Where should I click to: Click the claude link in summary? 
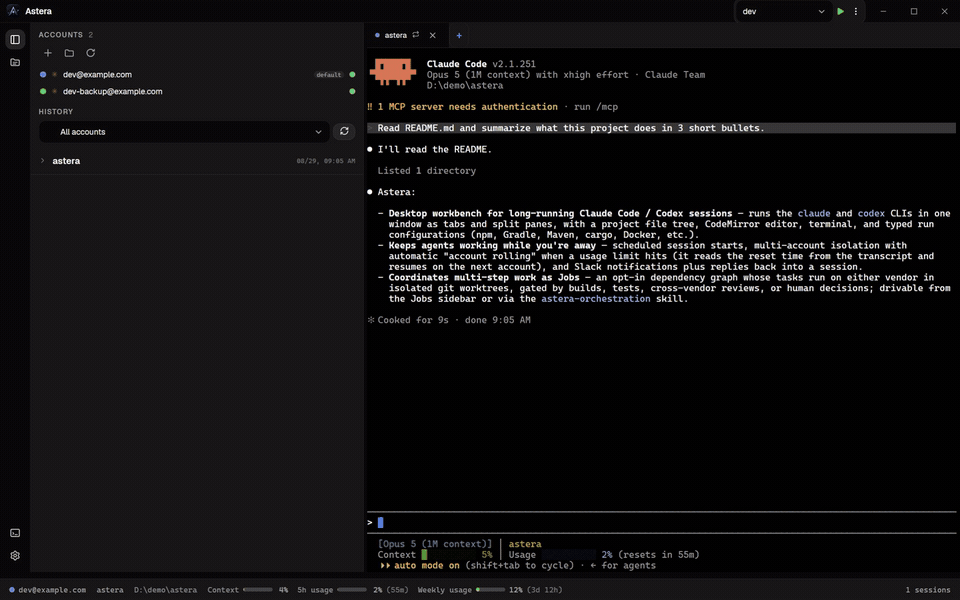click(x=814, y=214)
